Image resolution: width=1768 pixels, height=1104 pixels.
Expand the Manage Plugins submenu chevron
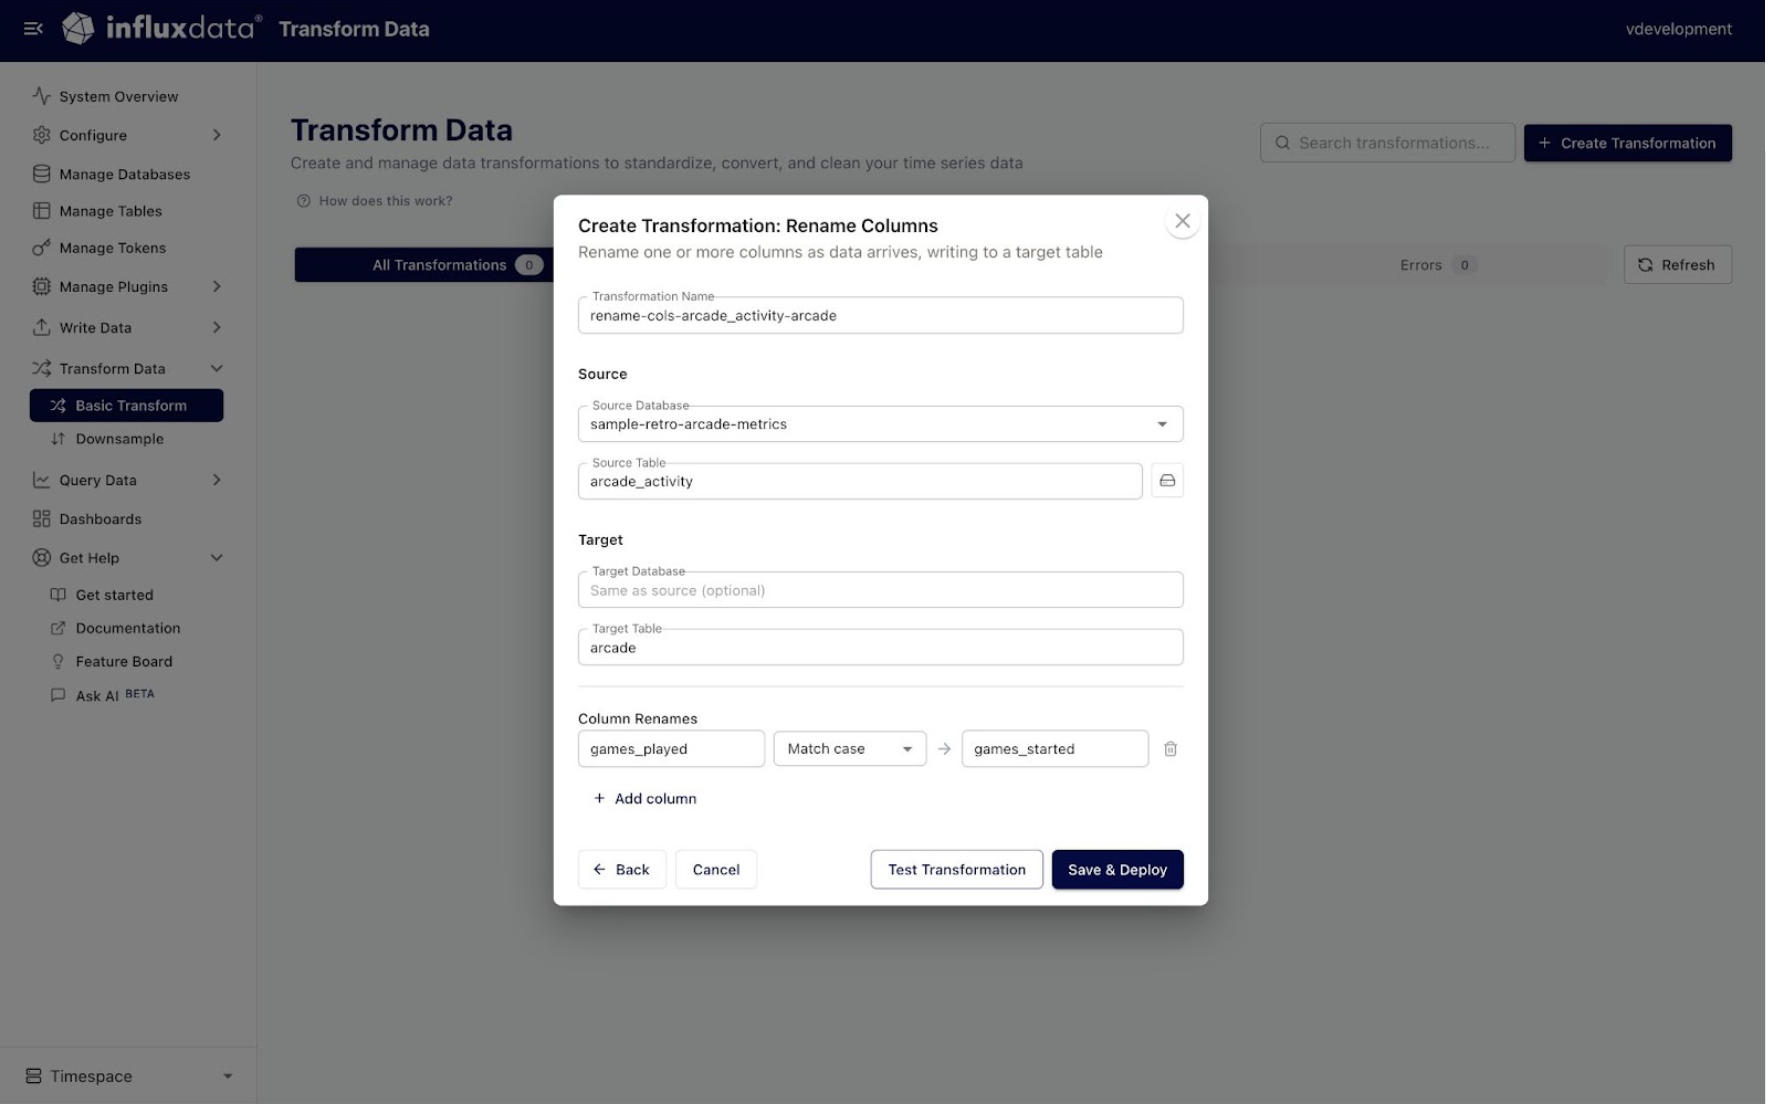(216, 287)
